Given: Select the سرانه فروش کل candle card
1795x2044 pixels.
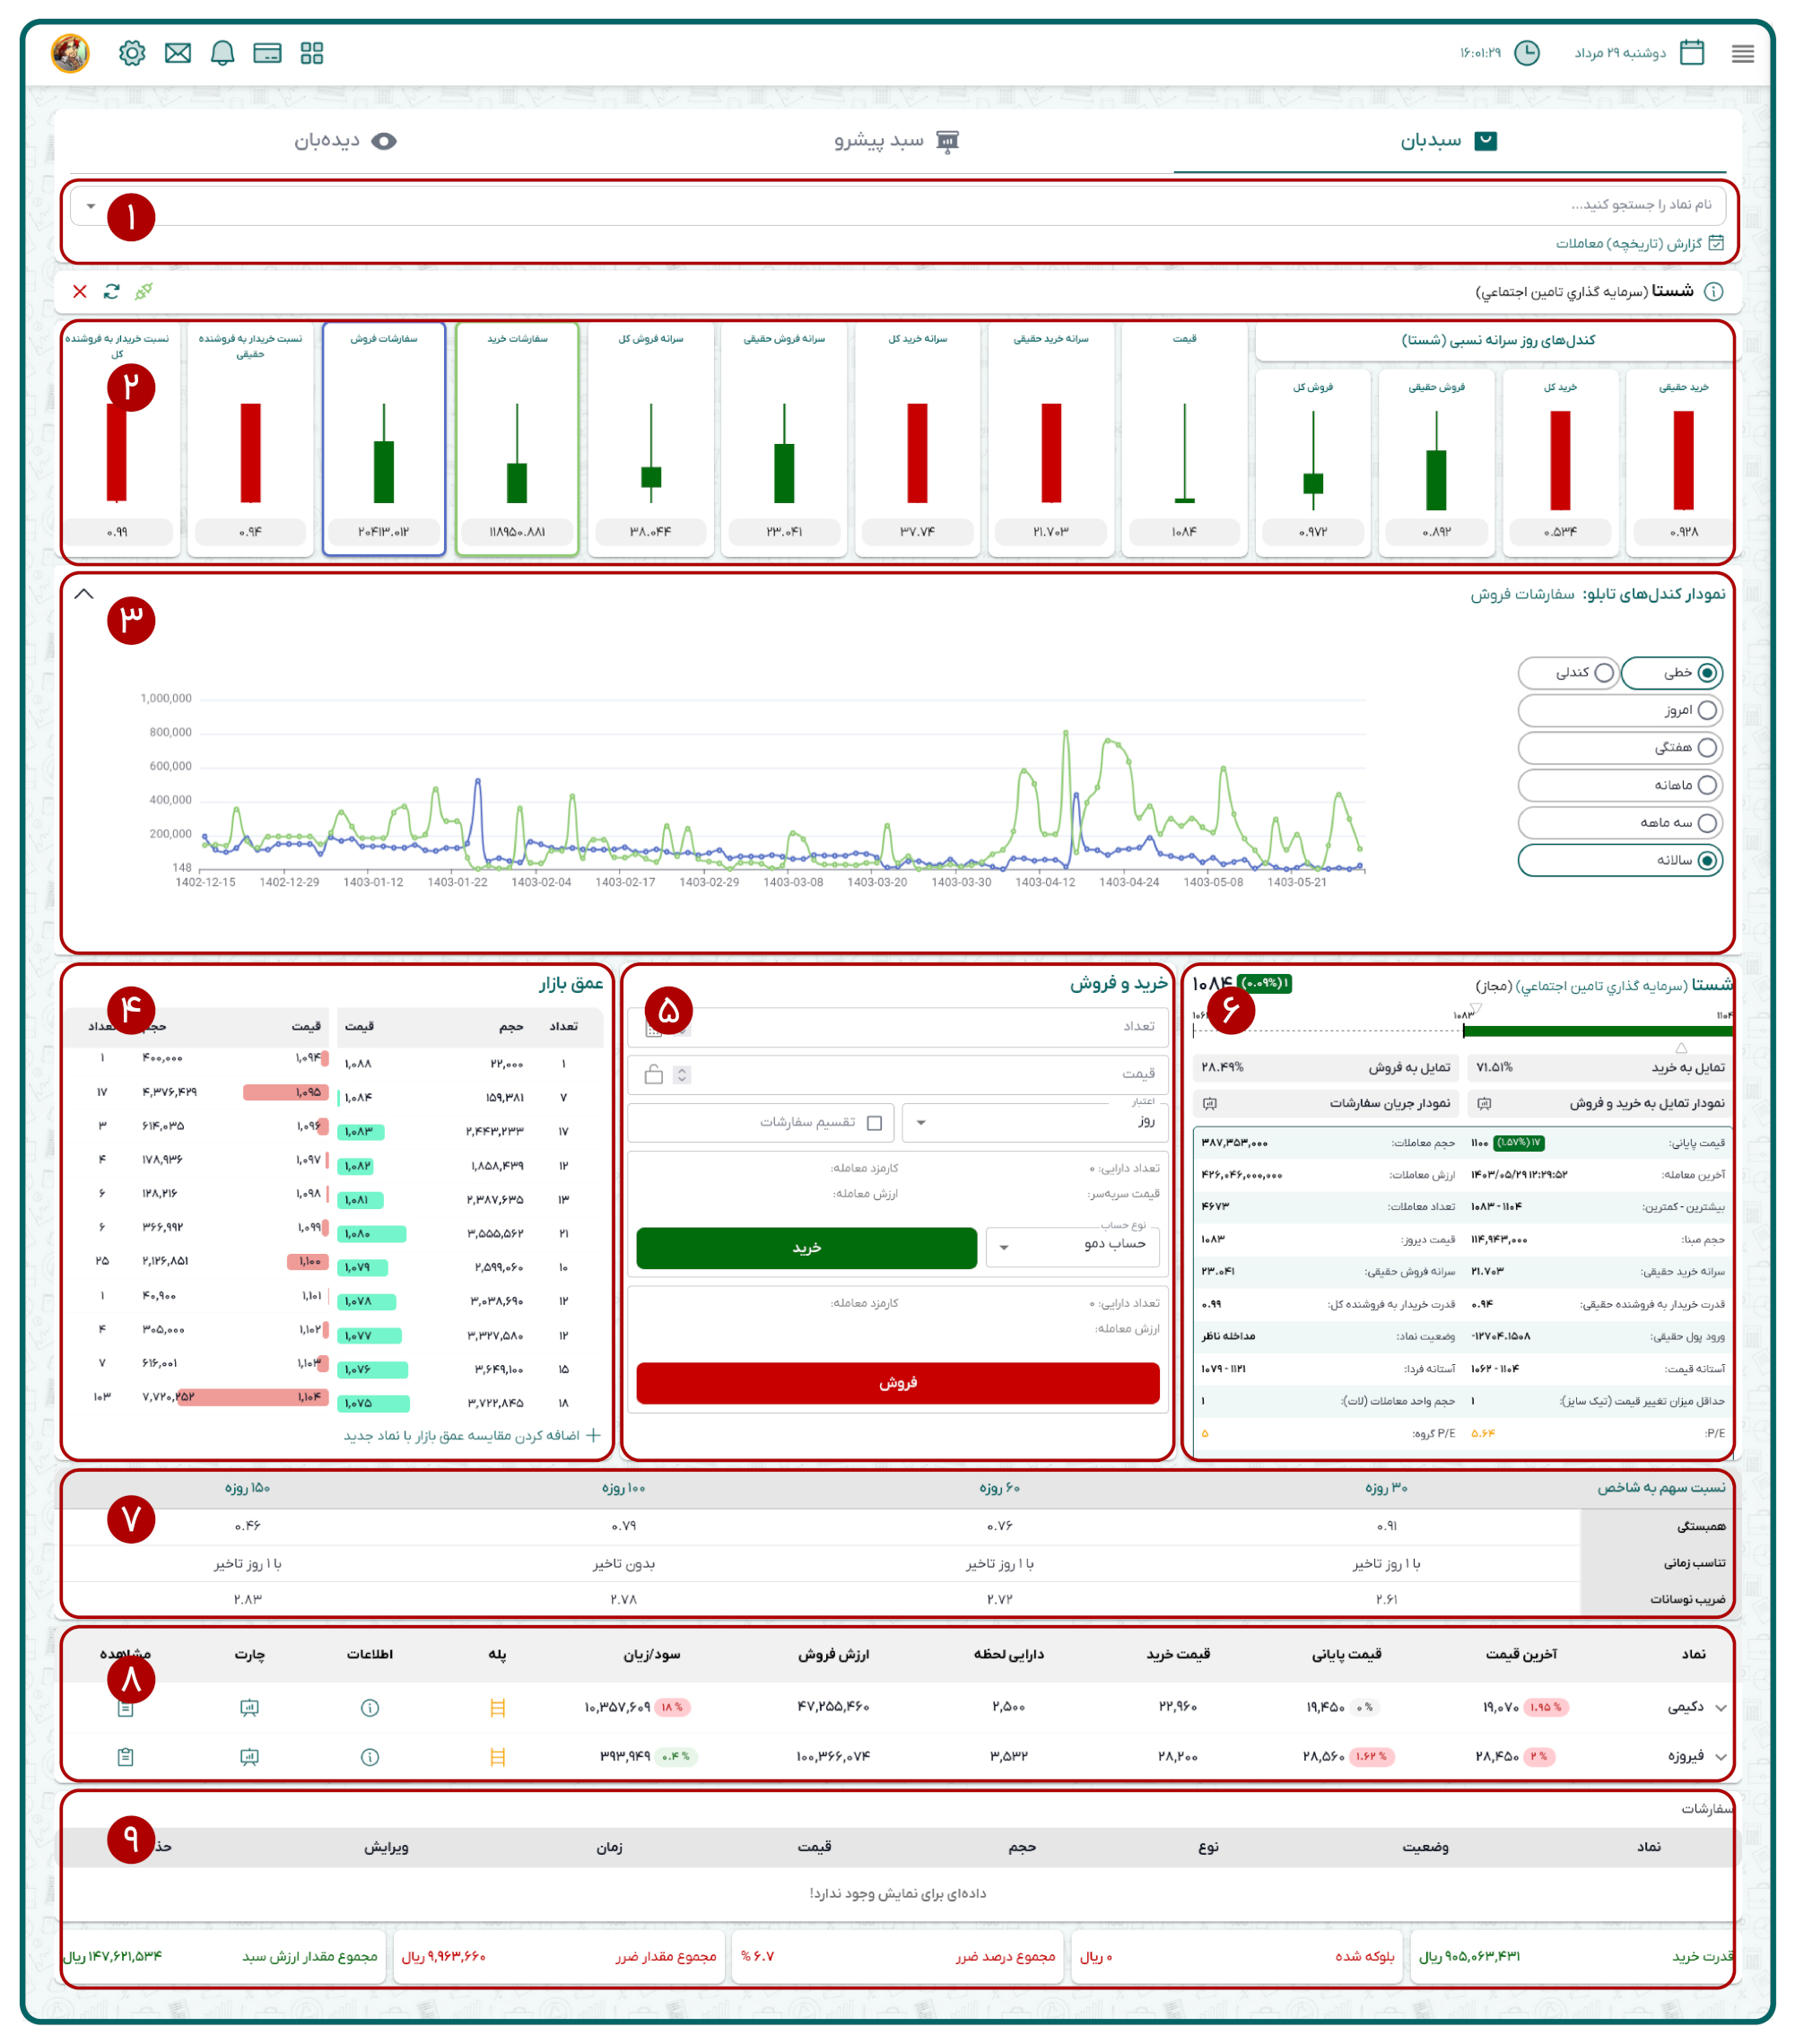Looking at the screenshot, I should pos(651,439).
